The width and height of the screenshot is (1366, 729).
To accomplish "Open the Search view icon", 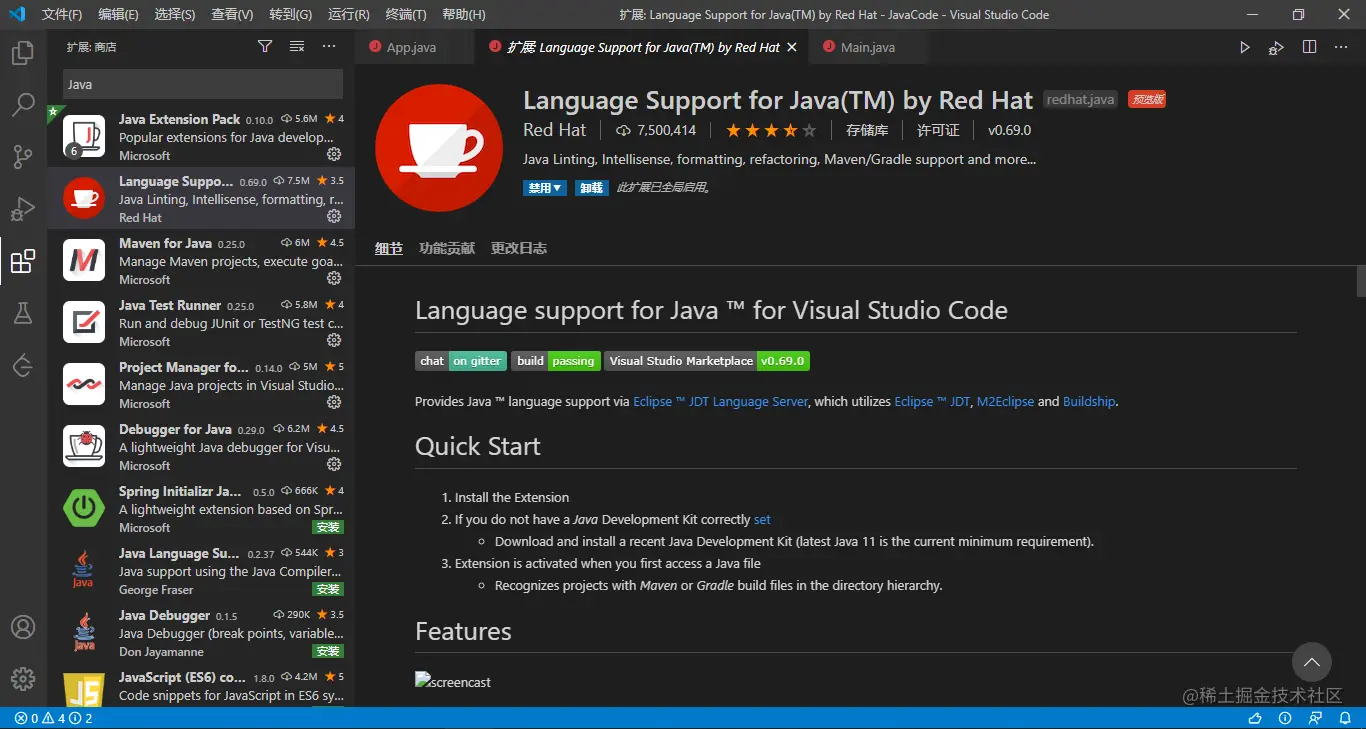I will (x=22, y=105).
